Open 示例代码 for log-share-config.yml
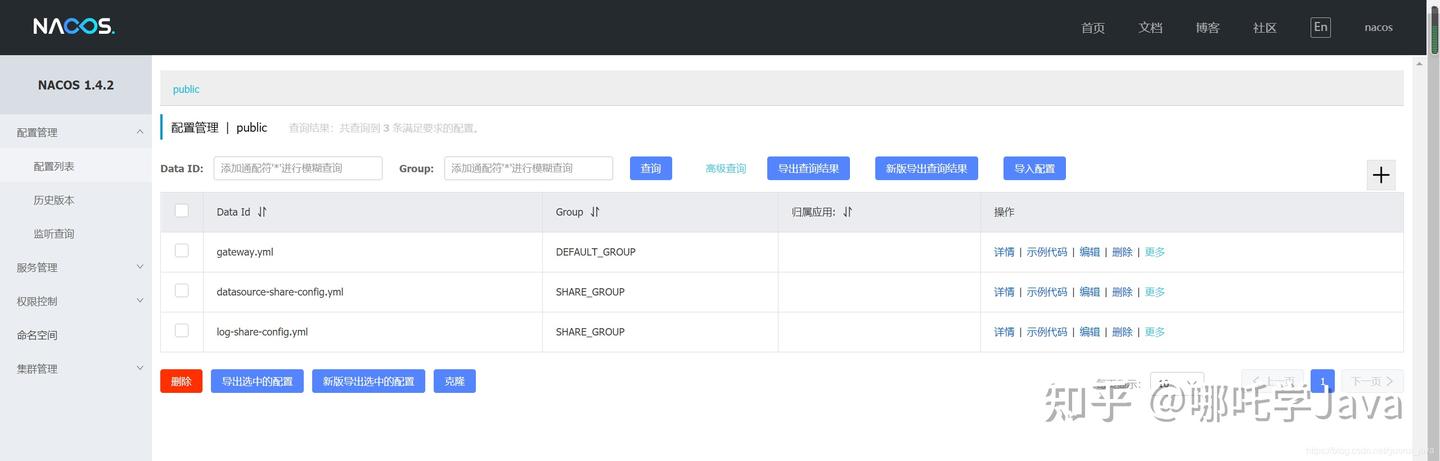The width and height of the screenshot is (1440, 461). pyautogui.click(x=1047, y=332)
